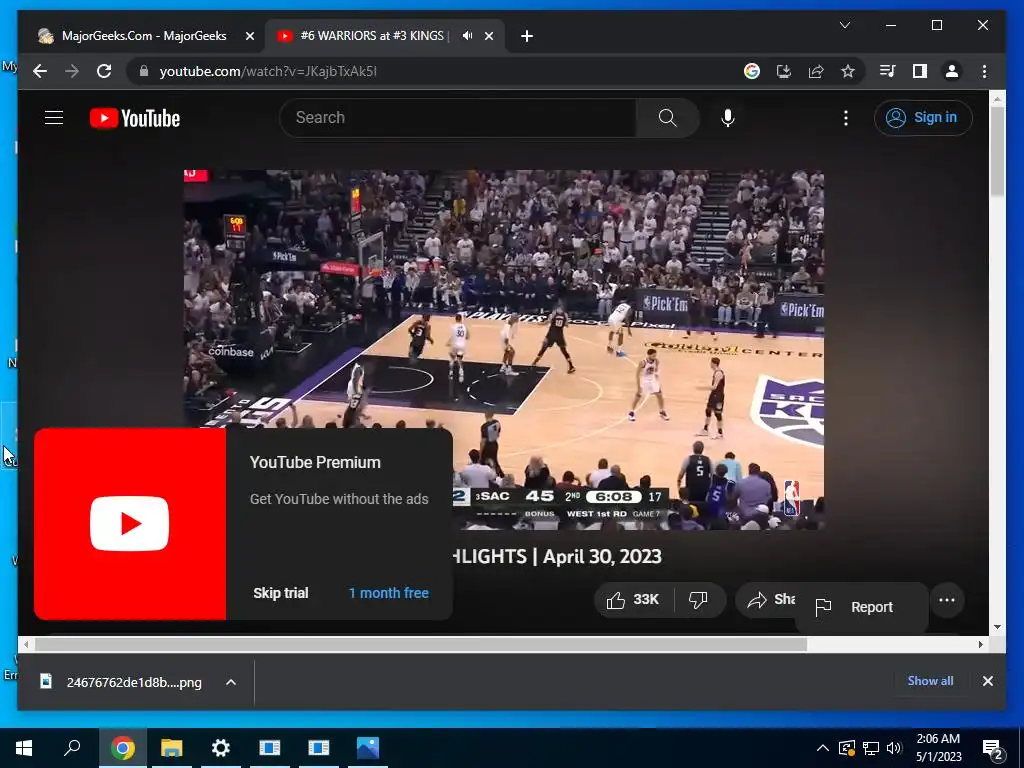Reload the YouTube page
1024x768 pixels.
coord(104,71)
